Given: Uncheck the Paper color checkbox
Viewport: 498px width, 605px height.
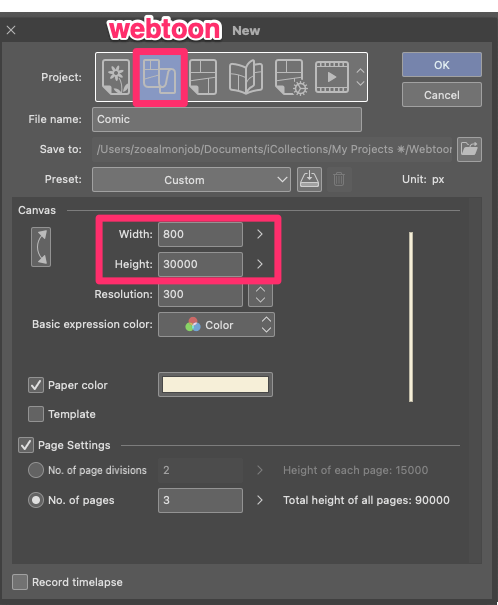Looking at the screenshot, I should 36,385.
